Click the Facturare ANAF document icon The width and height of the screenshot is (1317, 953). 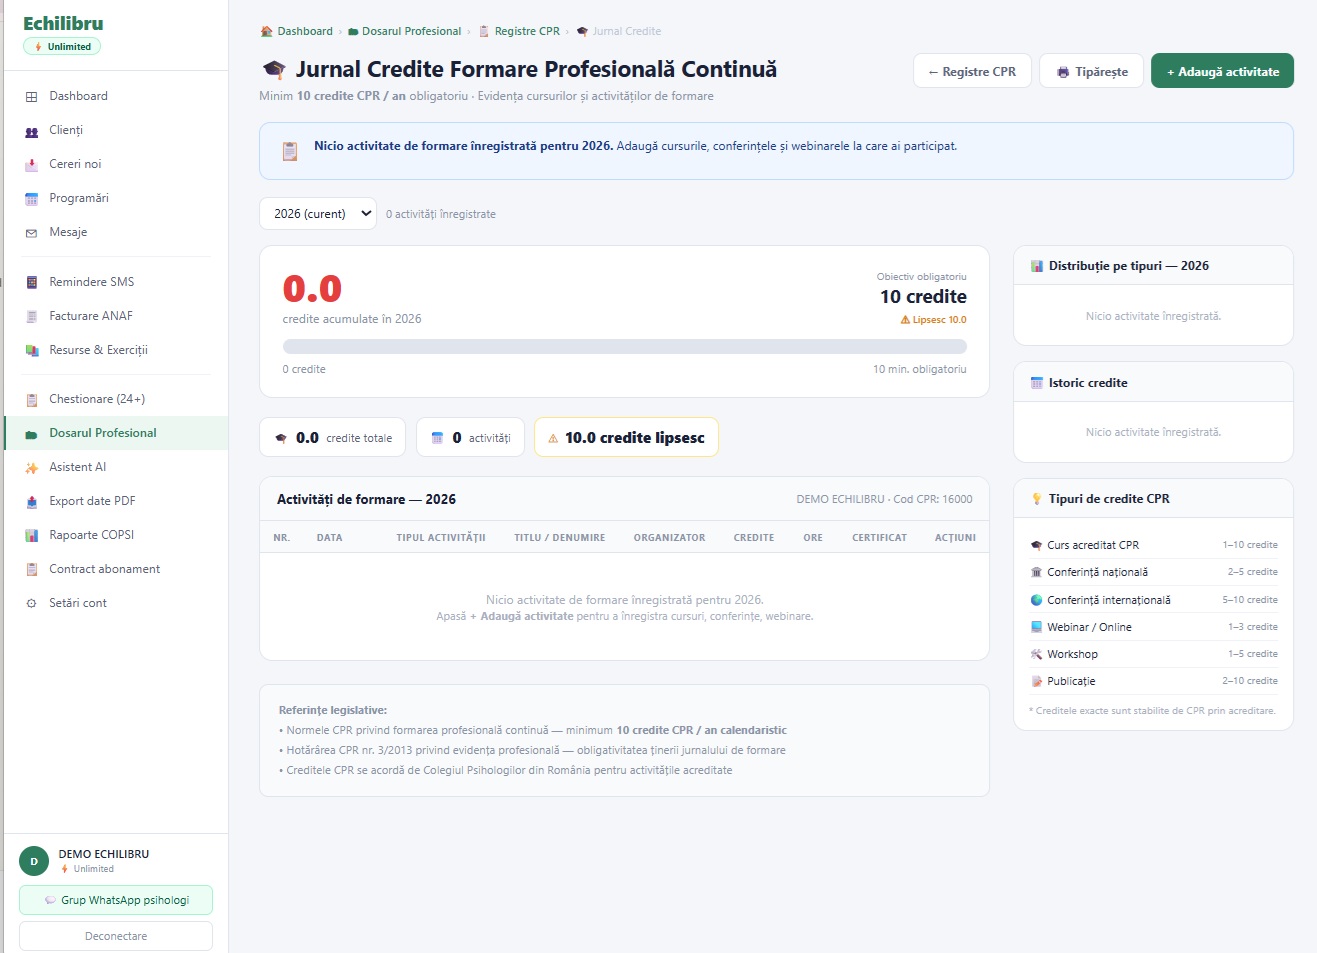tap(31, 317)
